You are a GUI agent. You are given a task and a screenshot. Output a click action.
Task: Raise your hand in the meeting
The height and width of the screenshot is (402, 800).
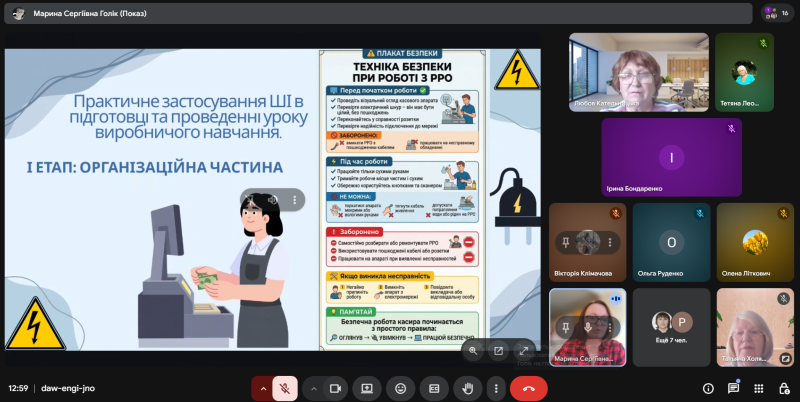(468, 389)
